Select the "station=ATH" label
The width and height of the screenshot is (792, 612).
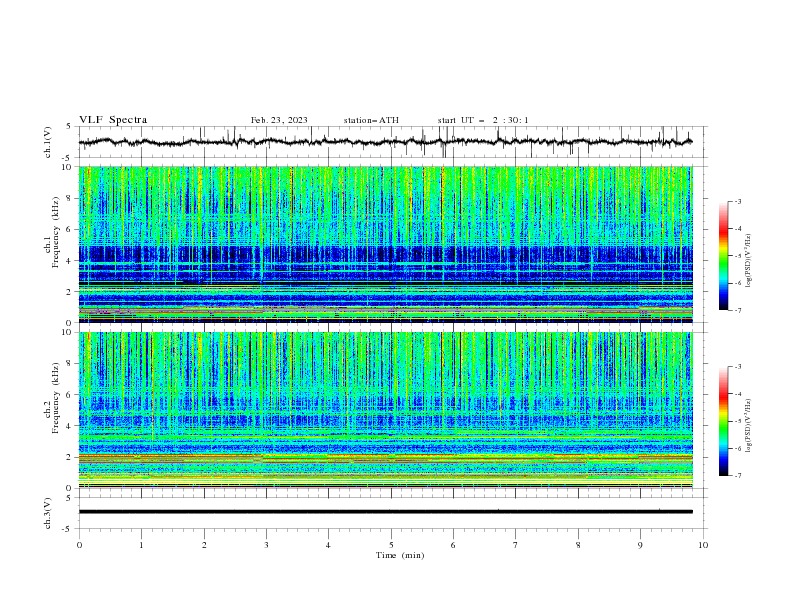tap(371, 120)
